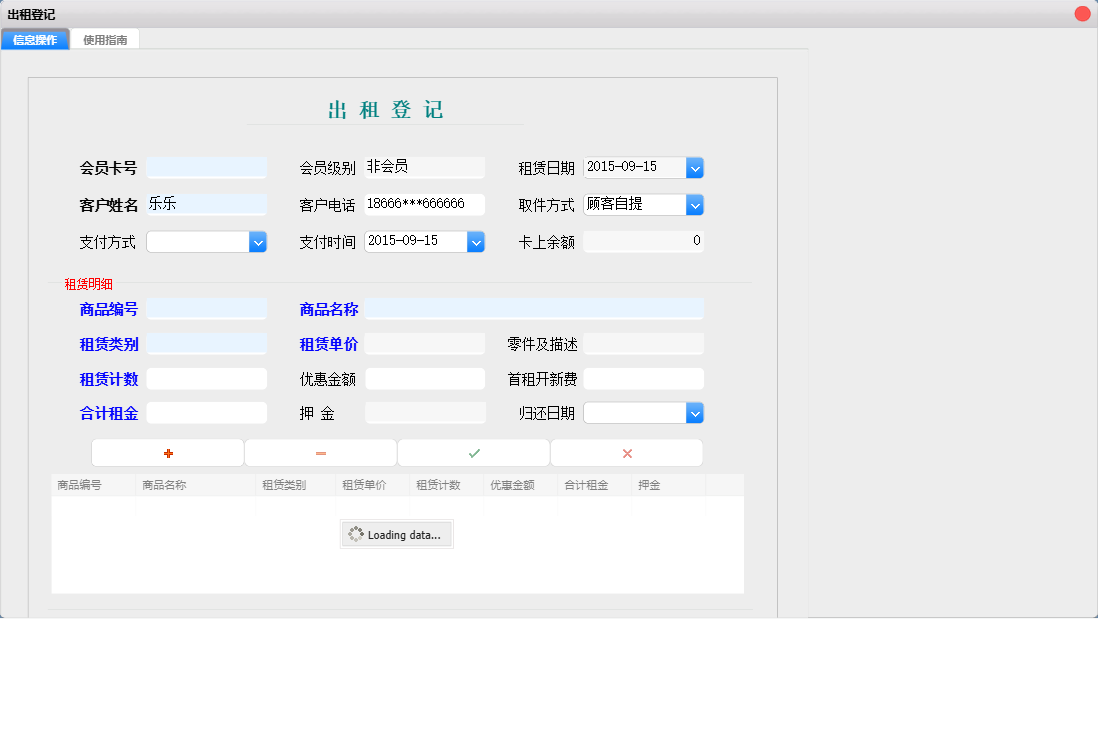Click the green checkmark icon to confirm the entry
Viewport: 1098px width, 732px height.
[473, 452]
